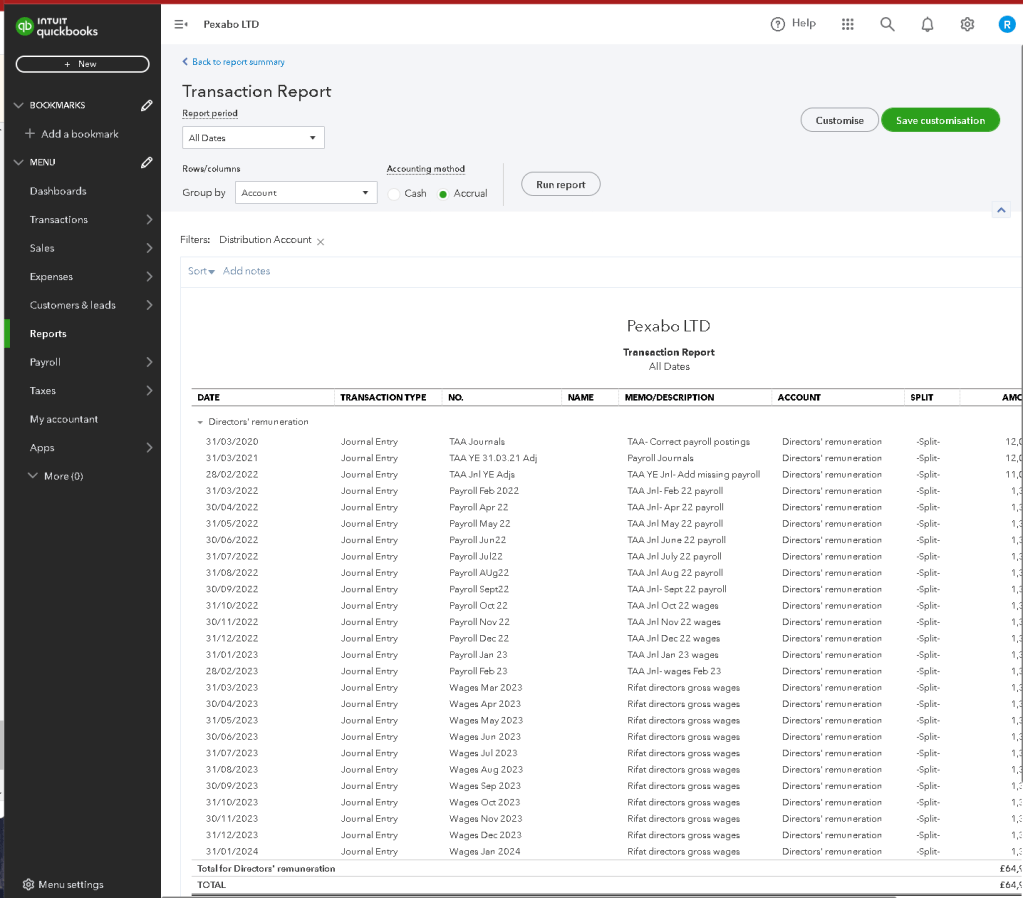The height and width of the screenshot is (898, 1023).
Task: Click 'TAA- Correct payroll postings' memo
Action: 688,442
